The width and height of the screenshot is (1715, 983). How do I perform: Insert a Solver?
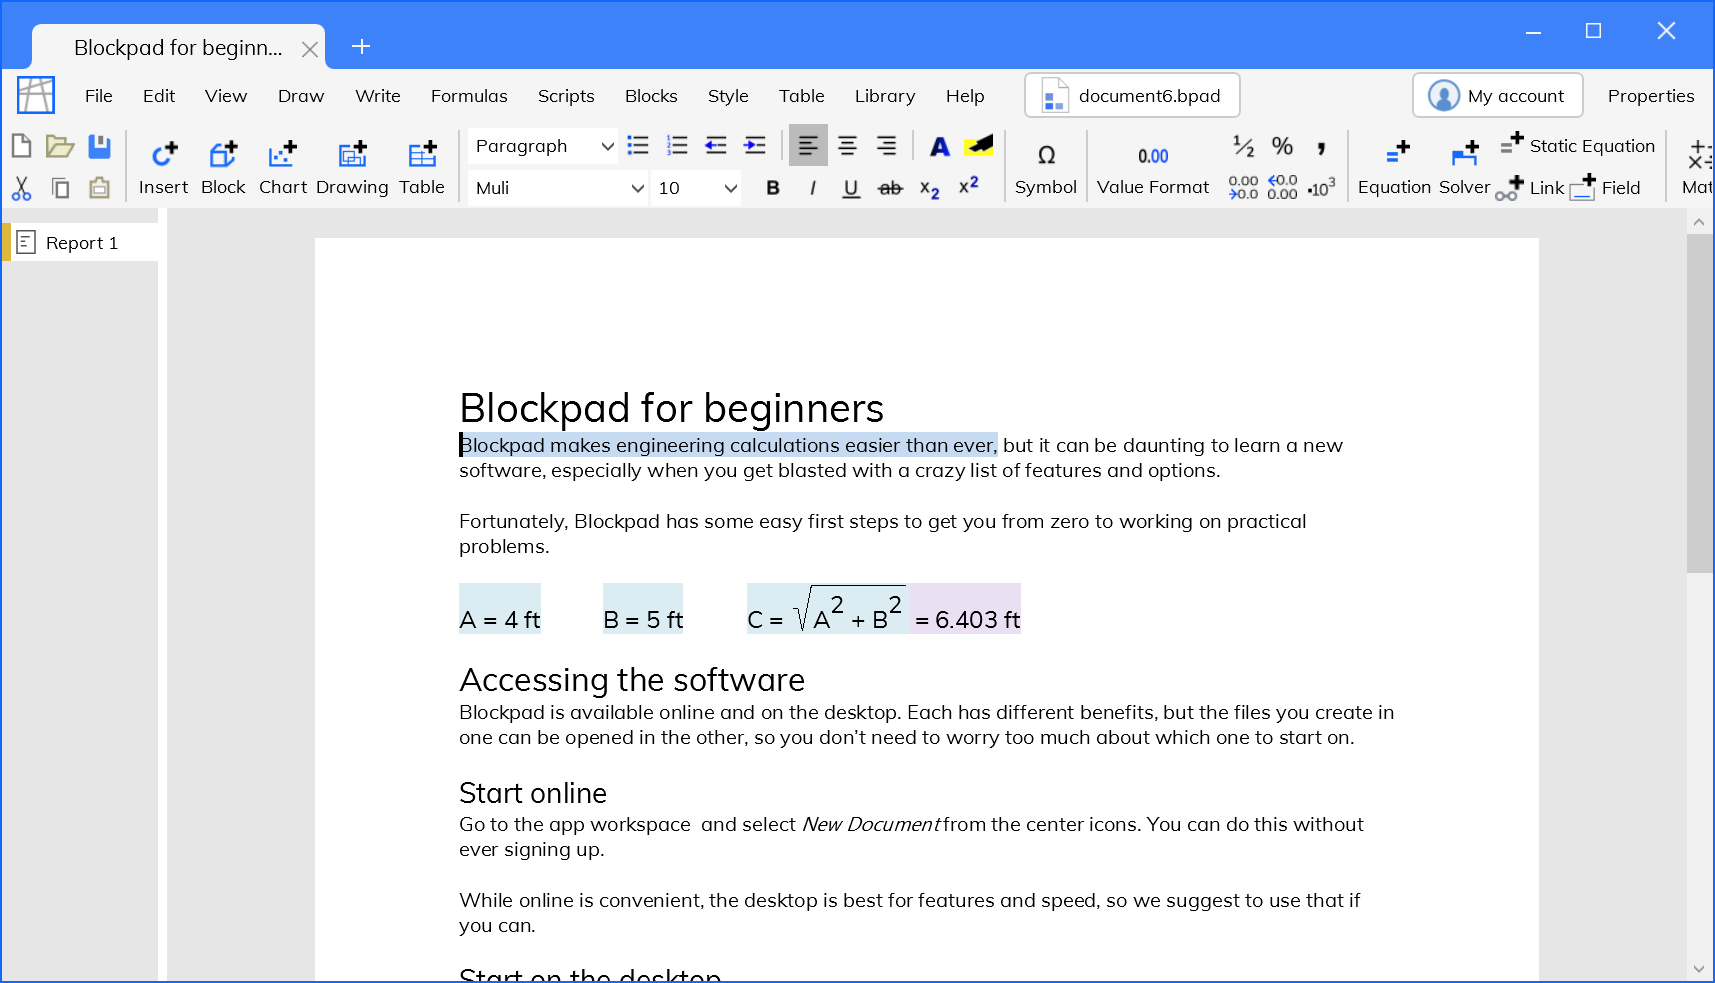(x=1464, y=168)
